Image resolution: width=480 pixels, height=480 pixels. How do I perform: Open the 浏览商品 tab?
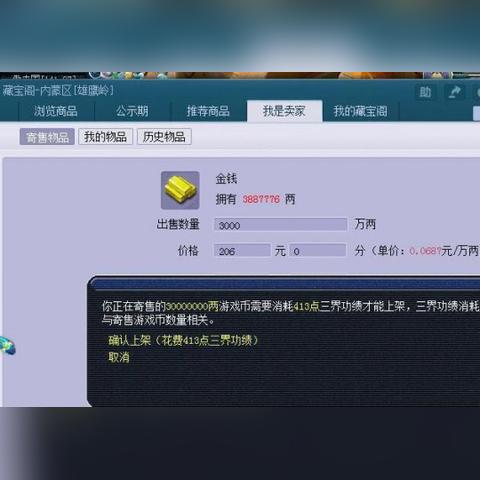click(x=56, y=111)
